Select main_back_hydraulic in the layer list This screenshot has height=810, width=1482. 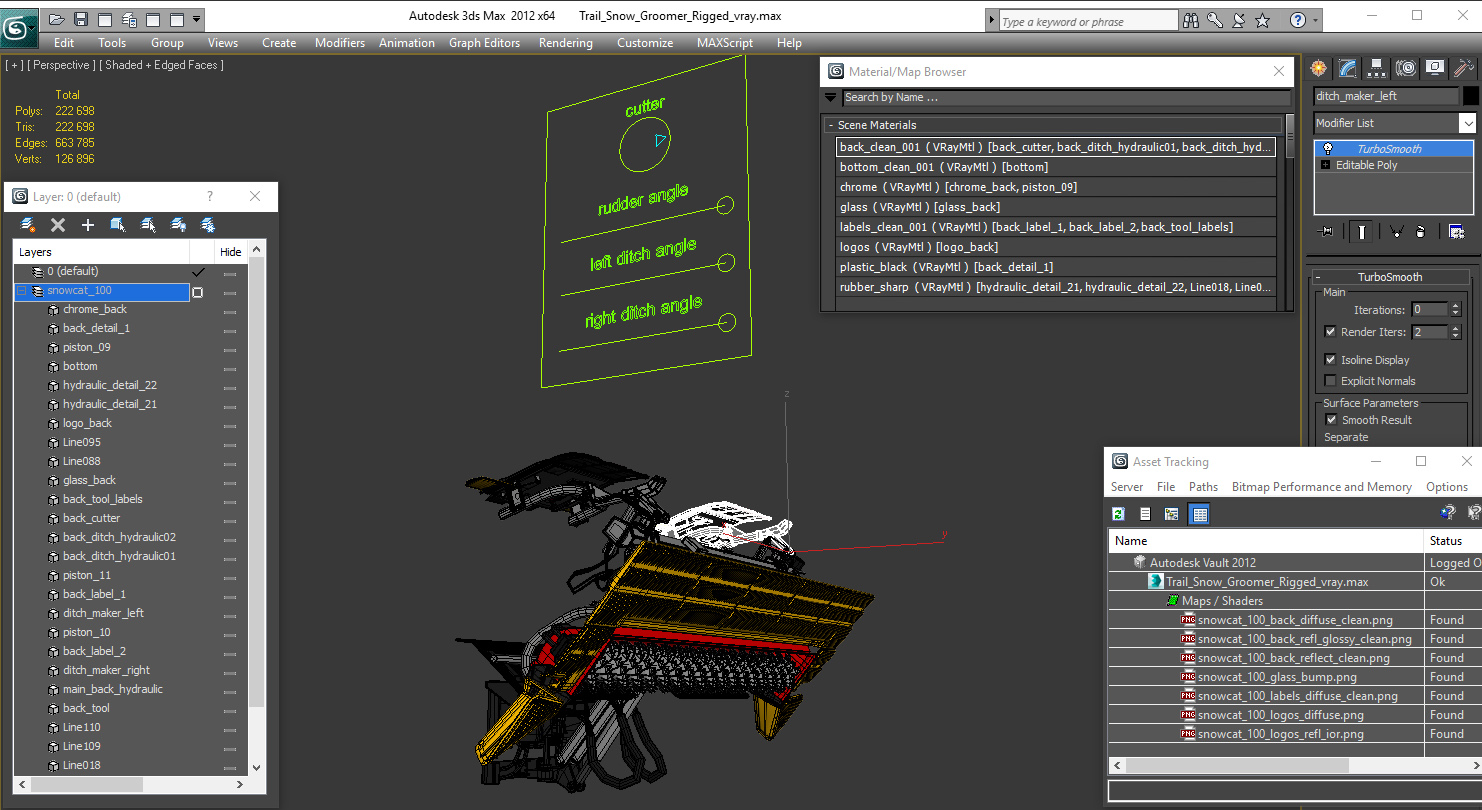point(113,689)
